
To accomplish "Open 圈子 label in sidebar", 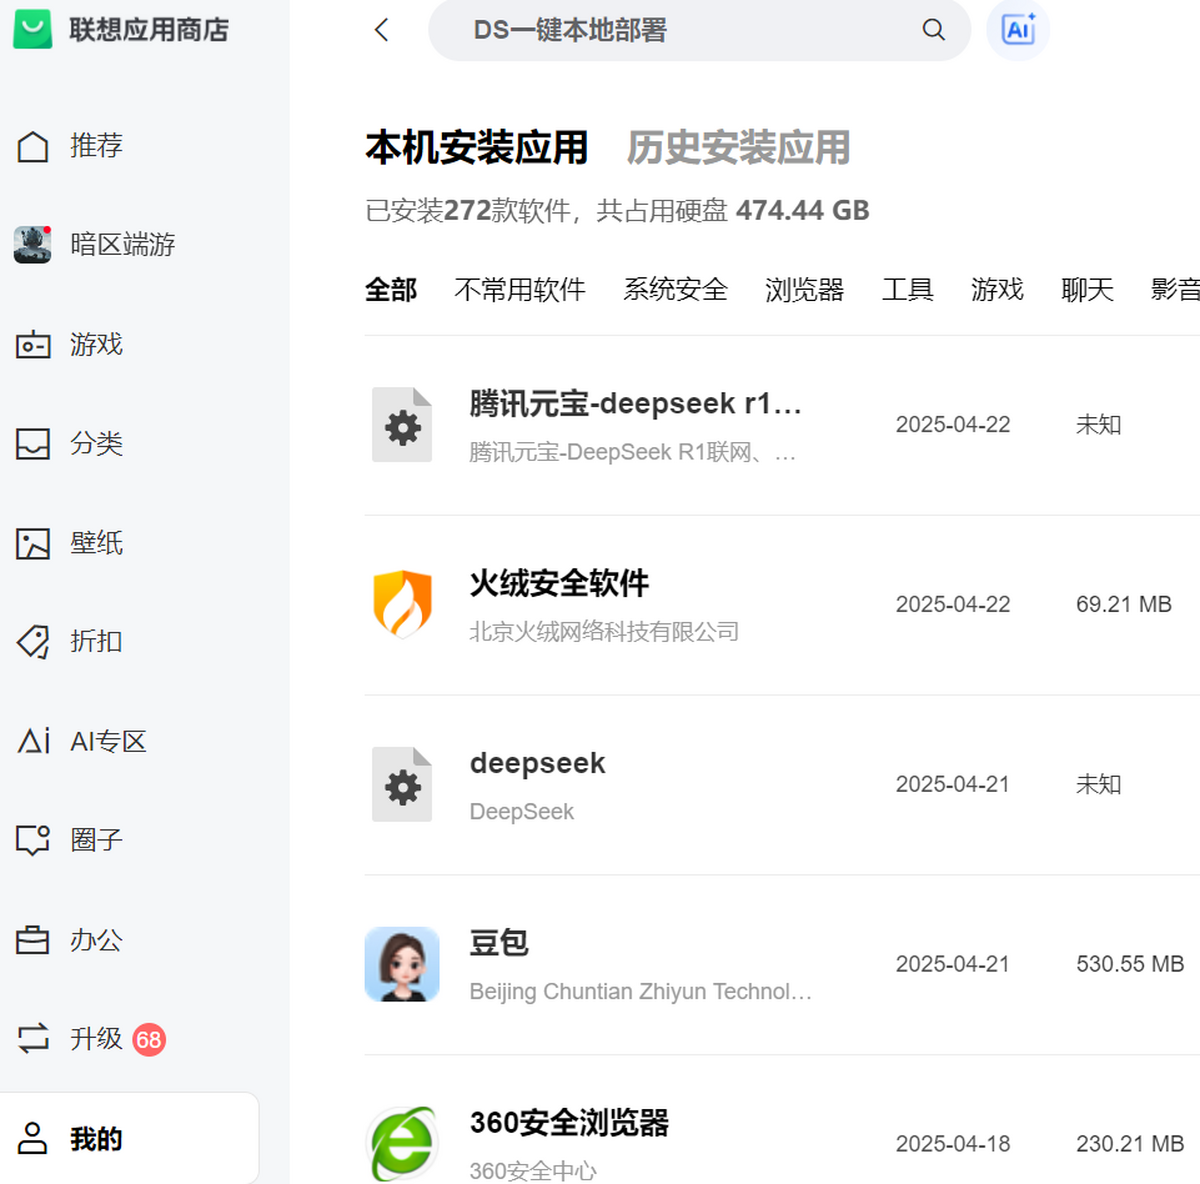I will 96,840.
